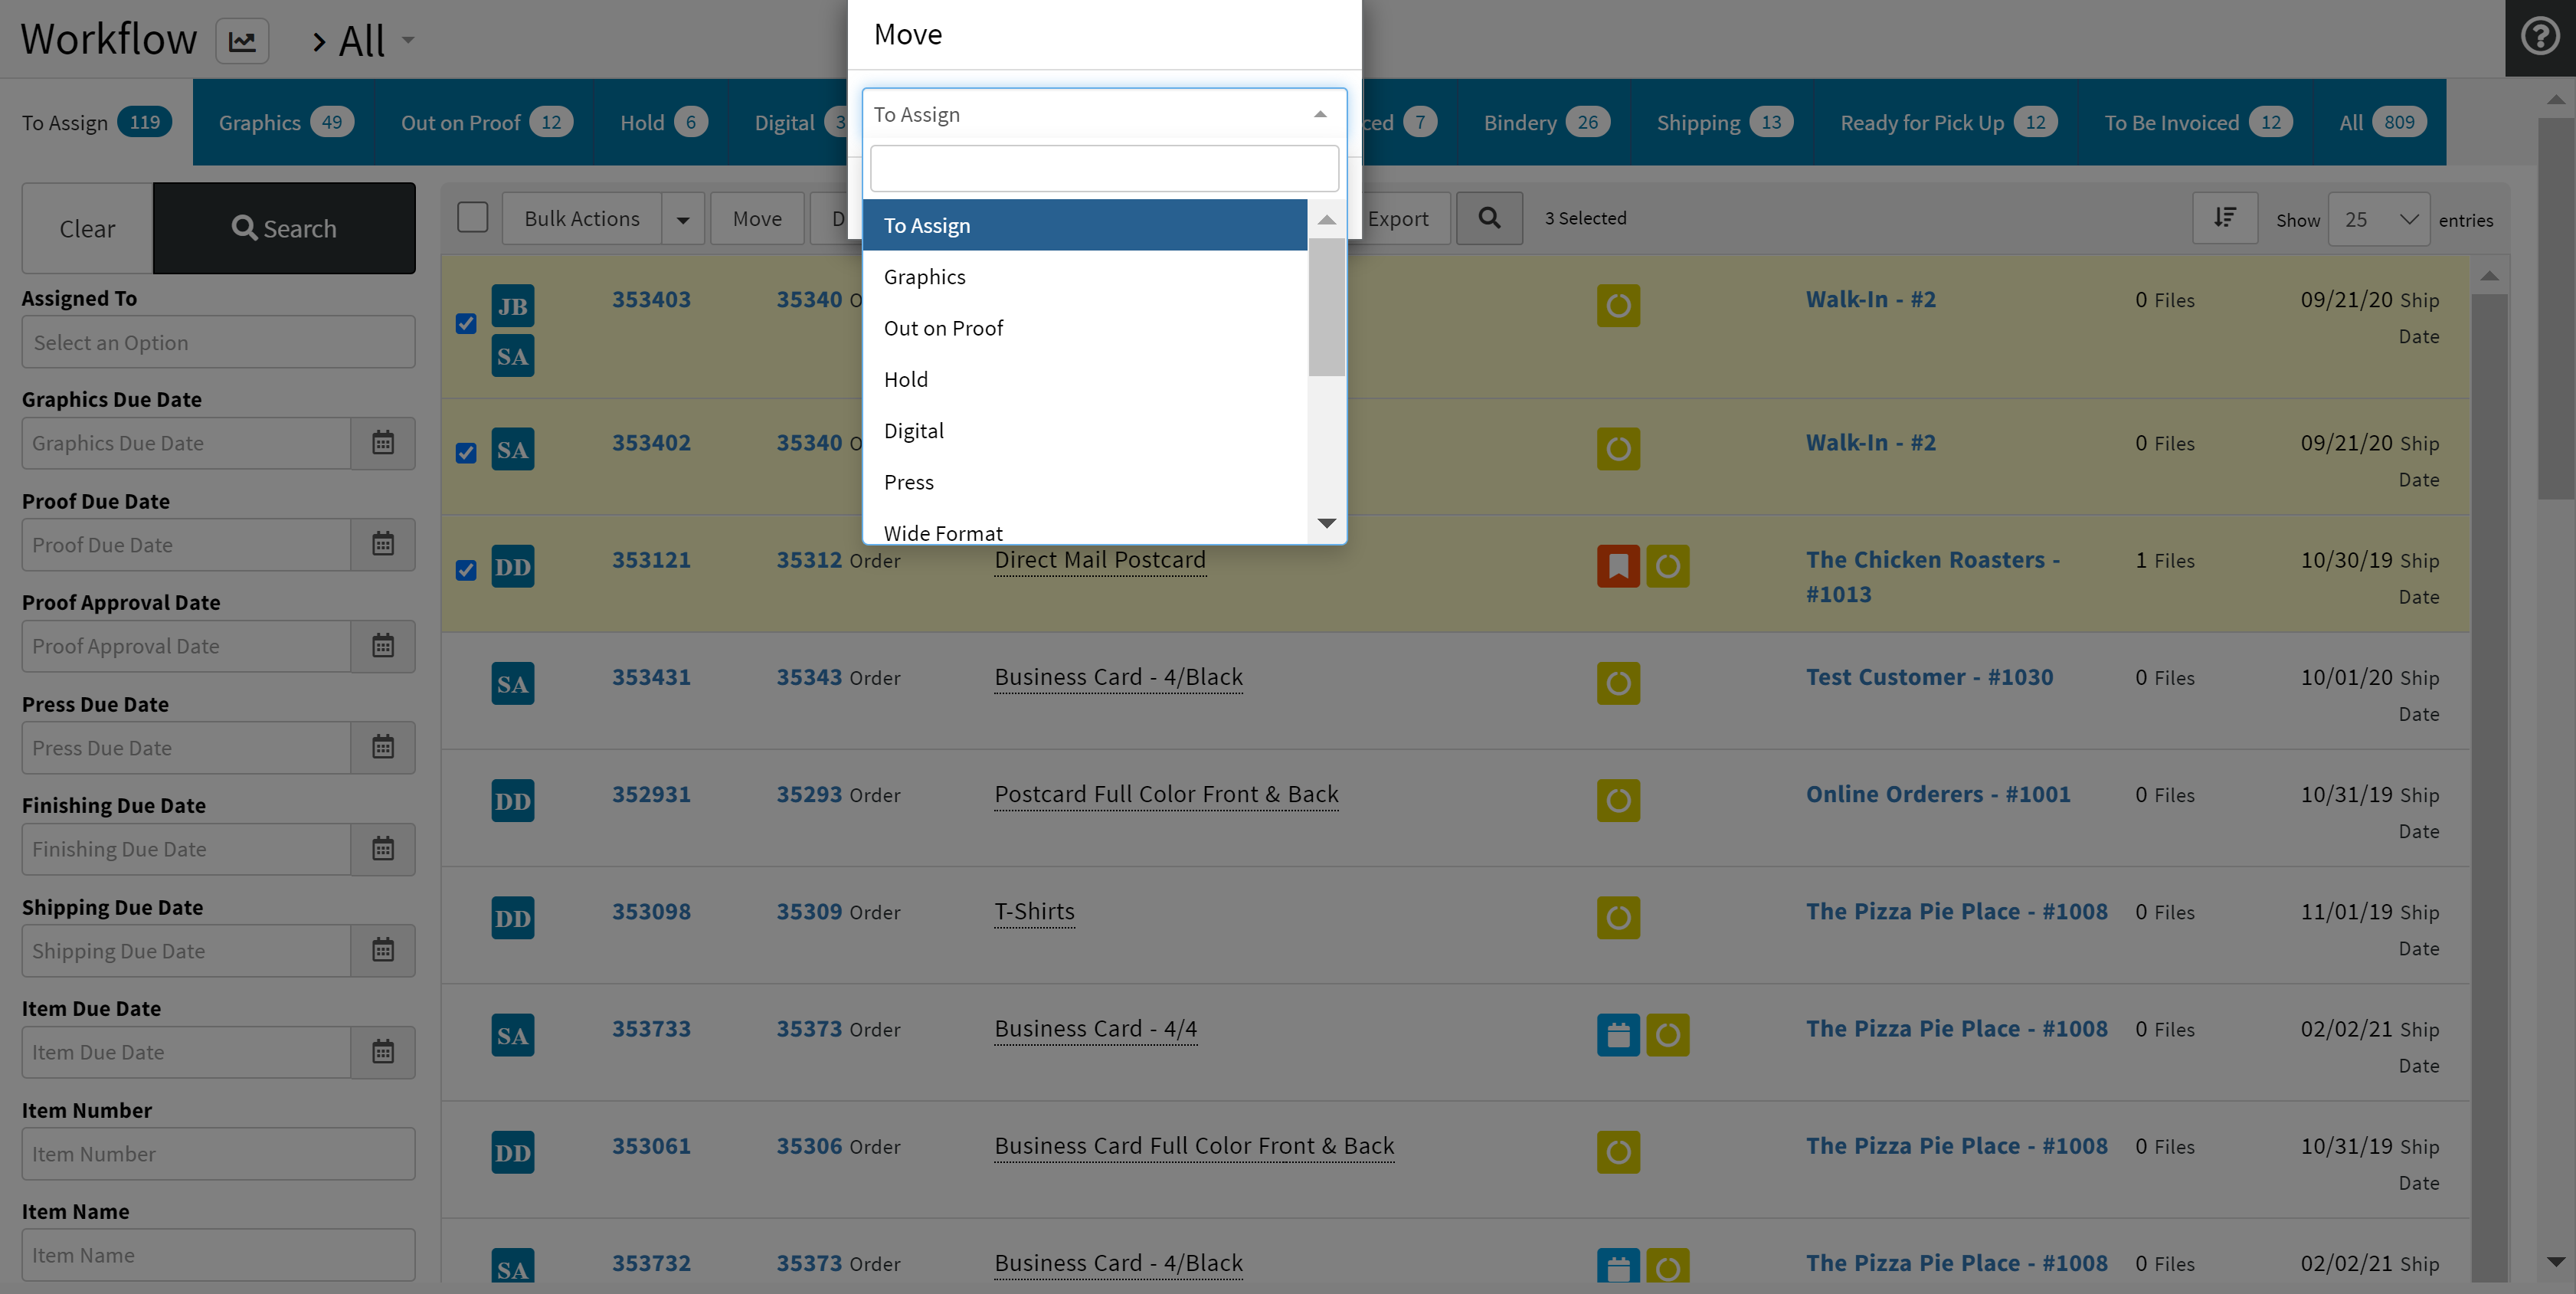Uncheck the checkbox for item 353121
Viewport: 2576px width, 1294px height.
point(466,570)
